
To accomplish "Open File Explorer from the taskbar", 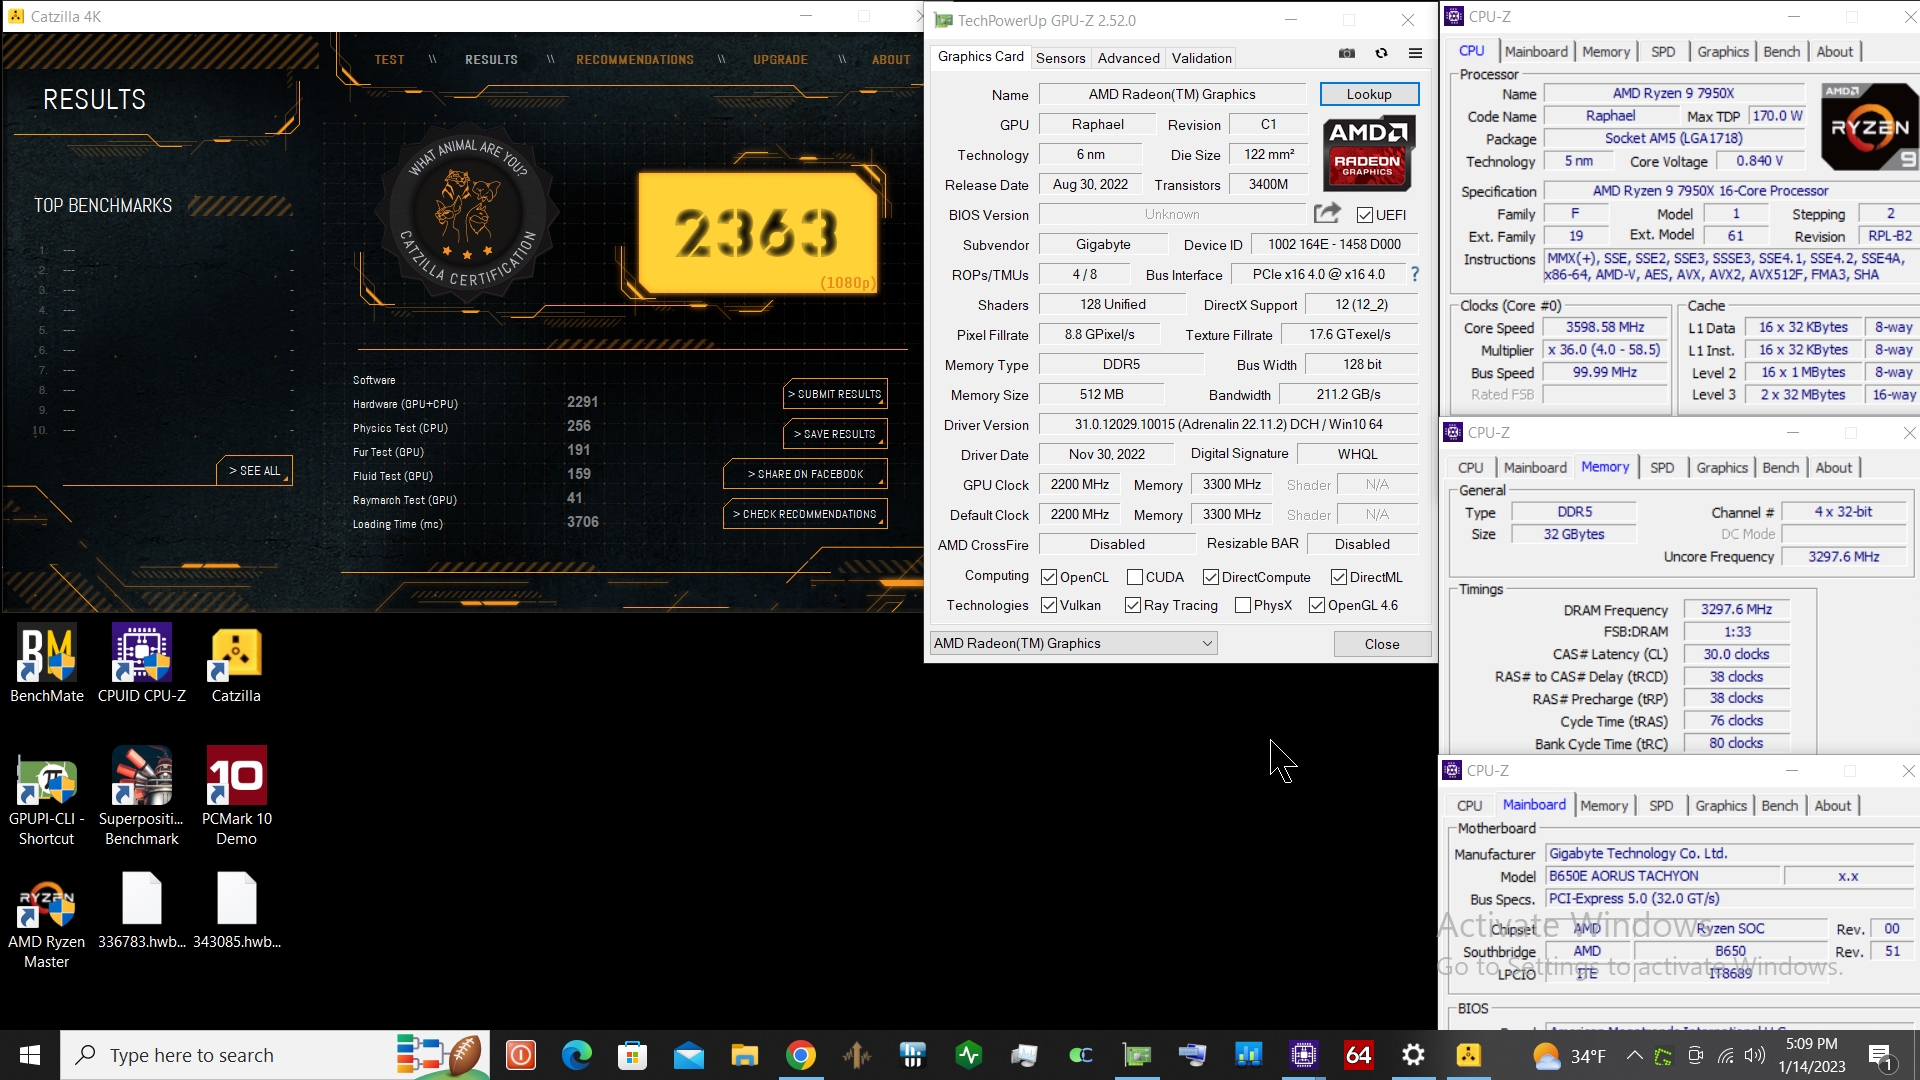I will [x=745, y=1055].
